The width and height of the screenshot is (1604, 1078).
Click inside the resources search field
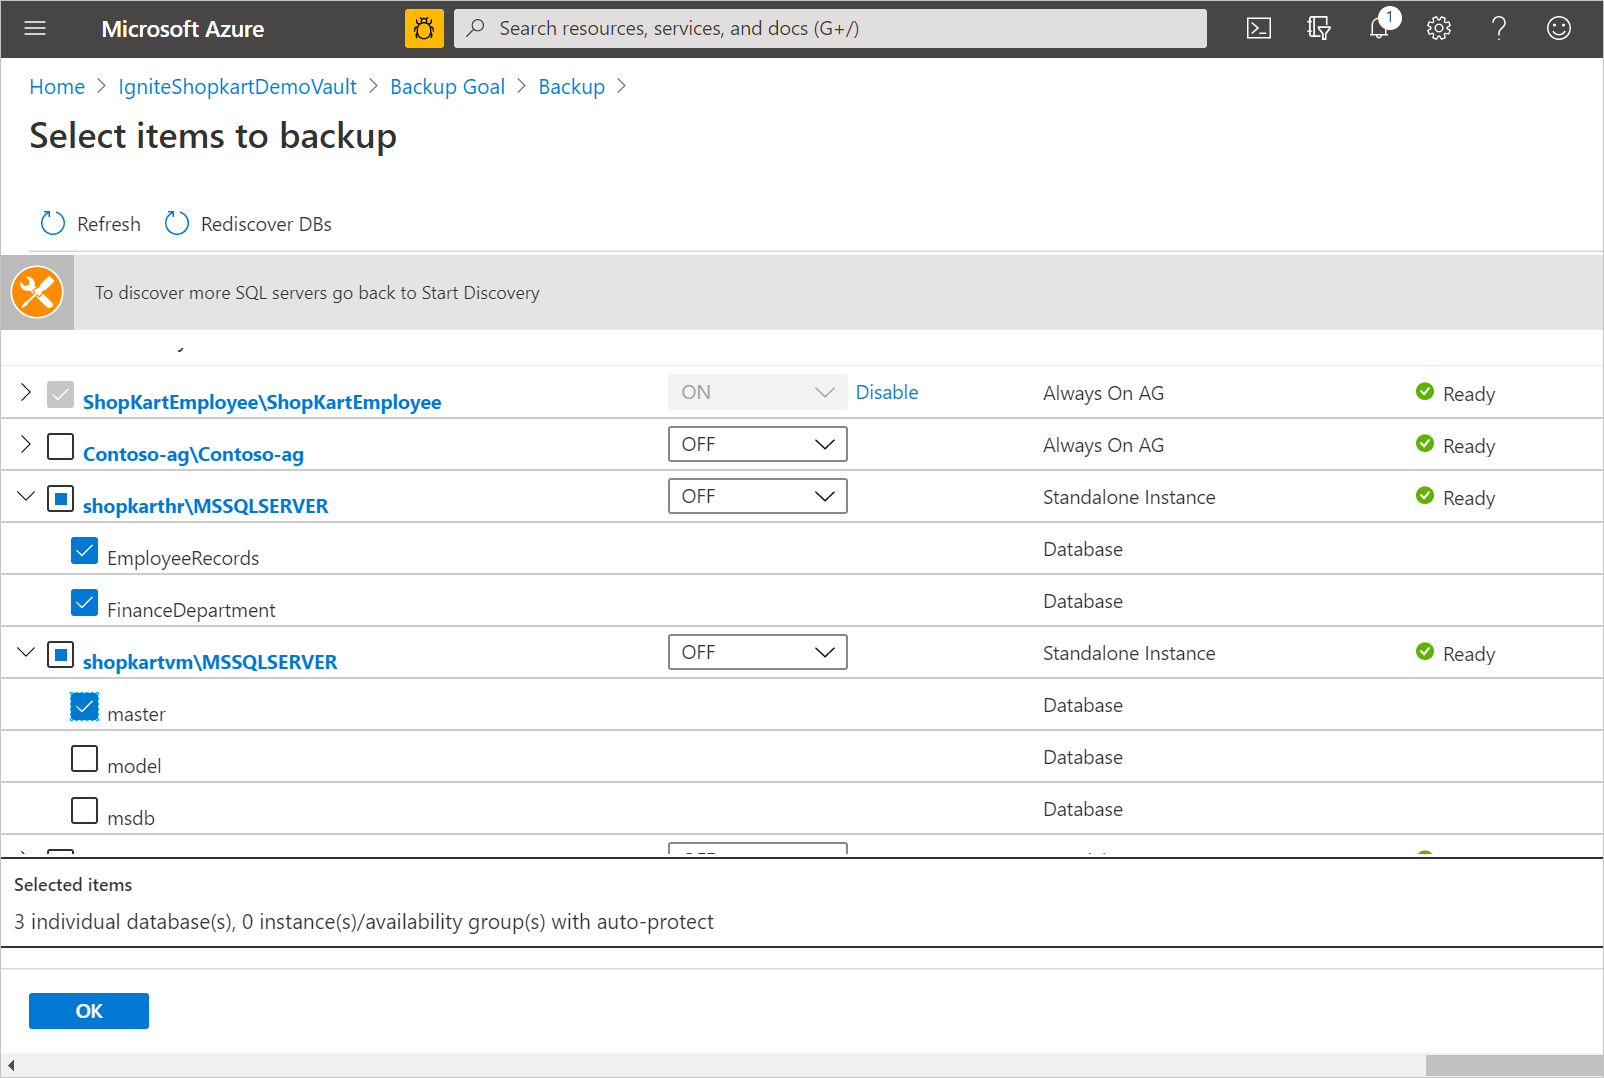coord(828,28)
